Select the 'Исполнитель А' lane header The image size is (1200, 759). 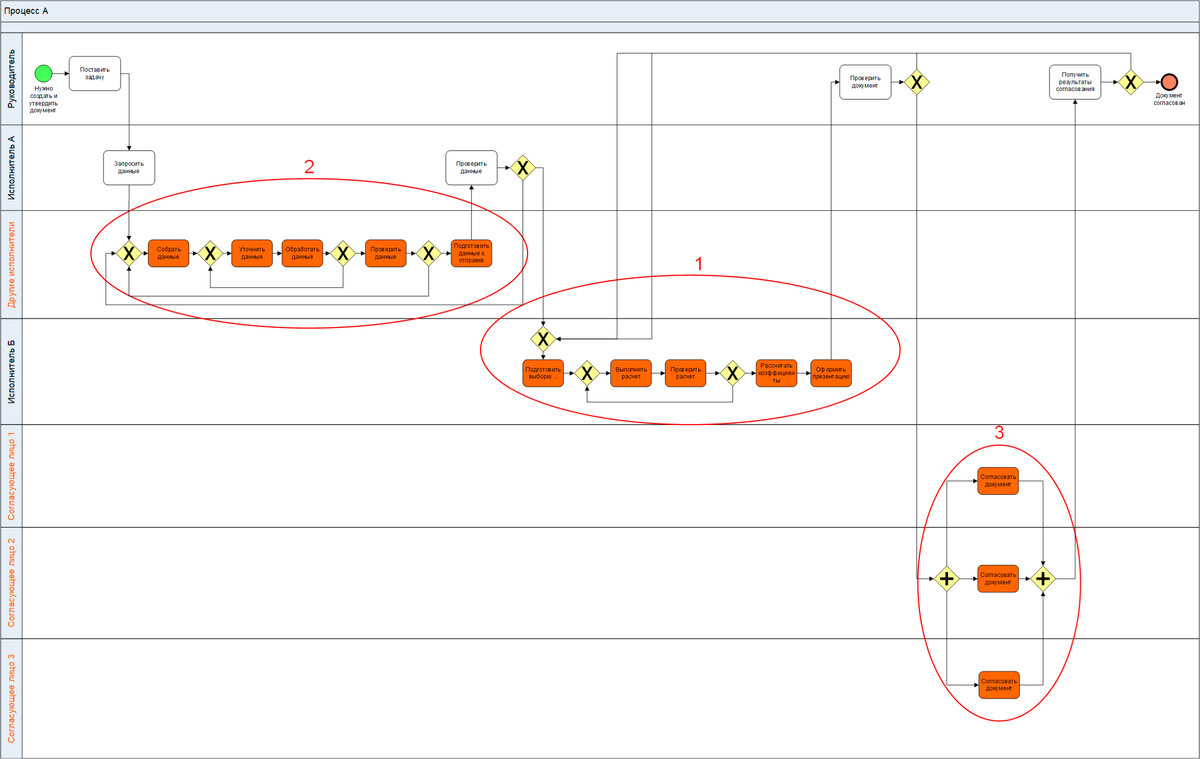point(12,167)
